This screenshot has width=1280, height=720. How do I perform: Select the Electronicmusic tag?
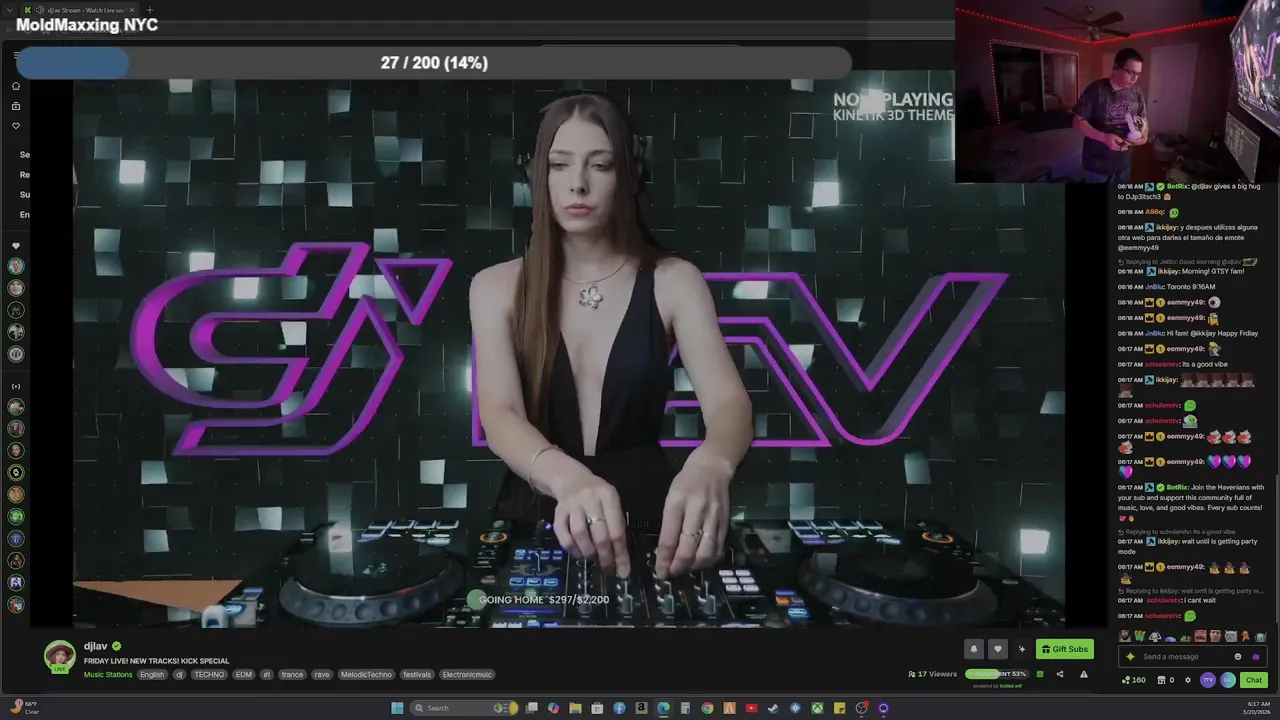[x=467, y=675]
